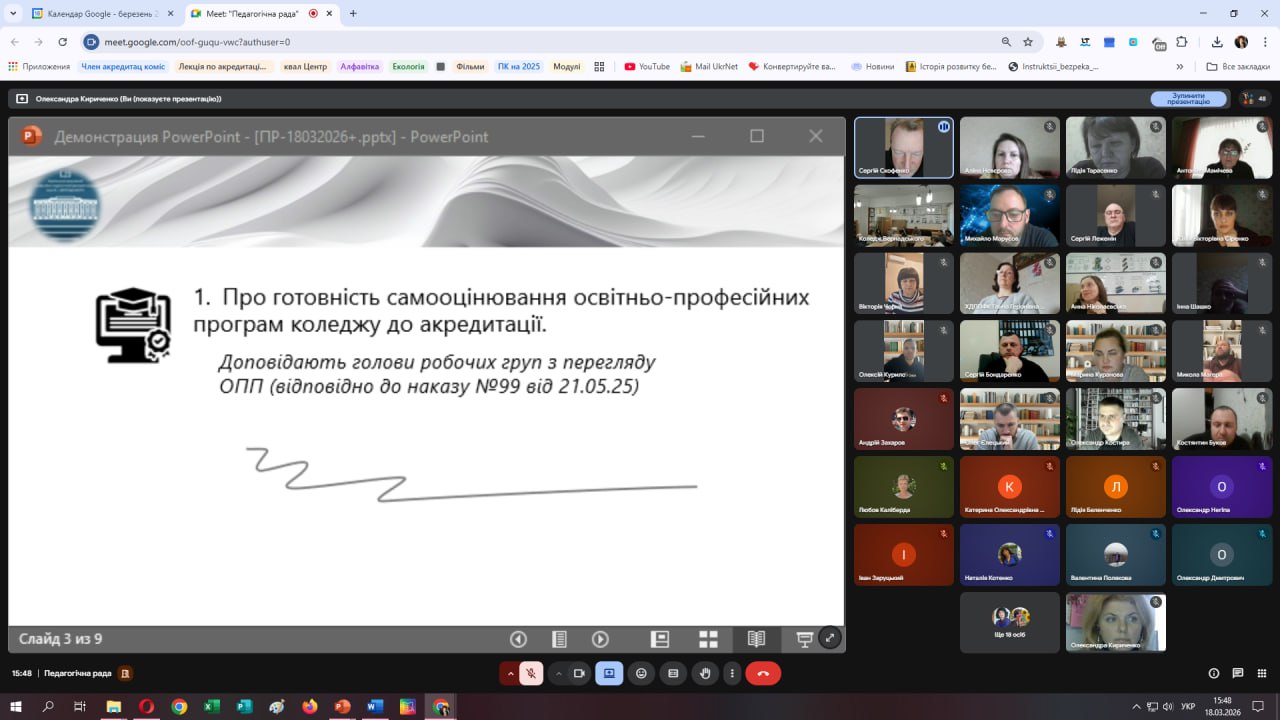Advance to the next slide arrow

coord(600,639)
